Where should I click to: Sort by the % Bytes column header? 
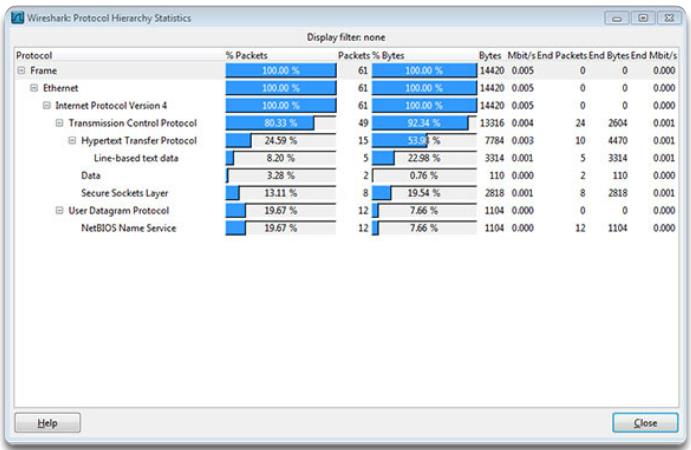coord(391,55)
